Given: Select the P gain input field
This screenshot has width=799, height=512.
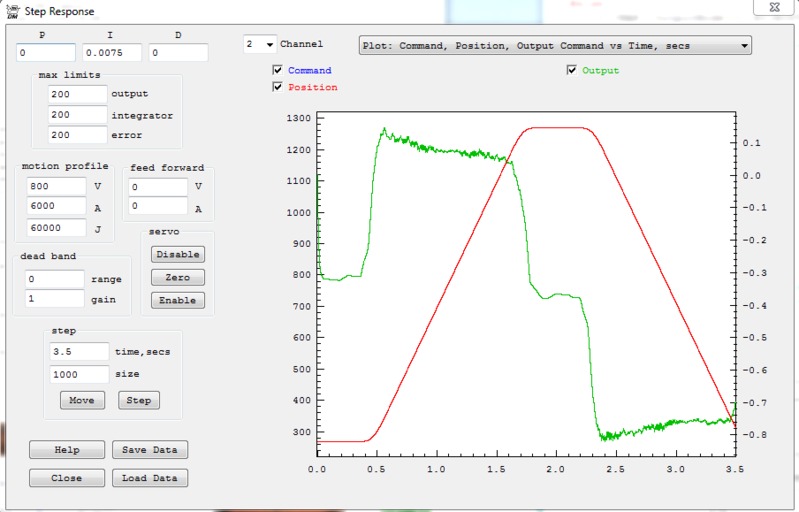Looking at the screenshot, I should click(45, 53).
